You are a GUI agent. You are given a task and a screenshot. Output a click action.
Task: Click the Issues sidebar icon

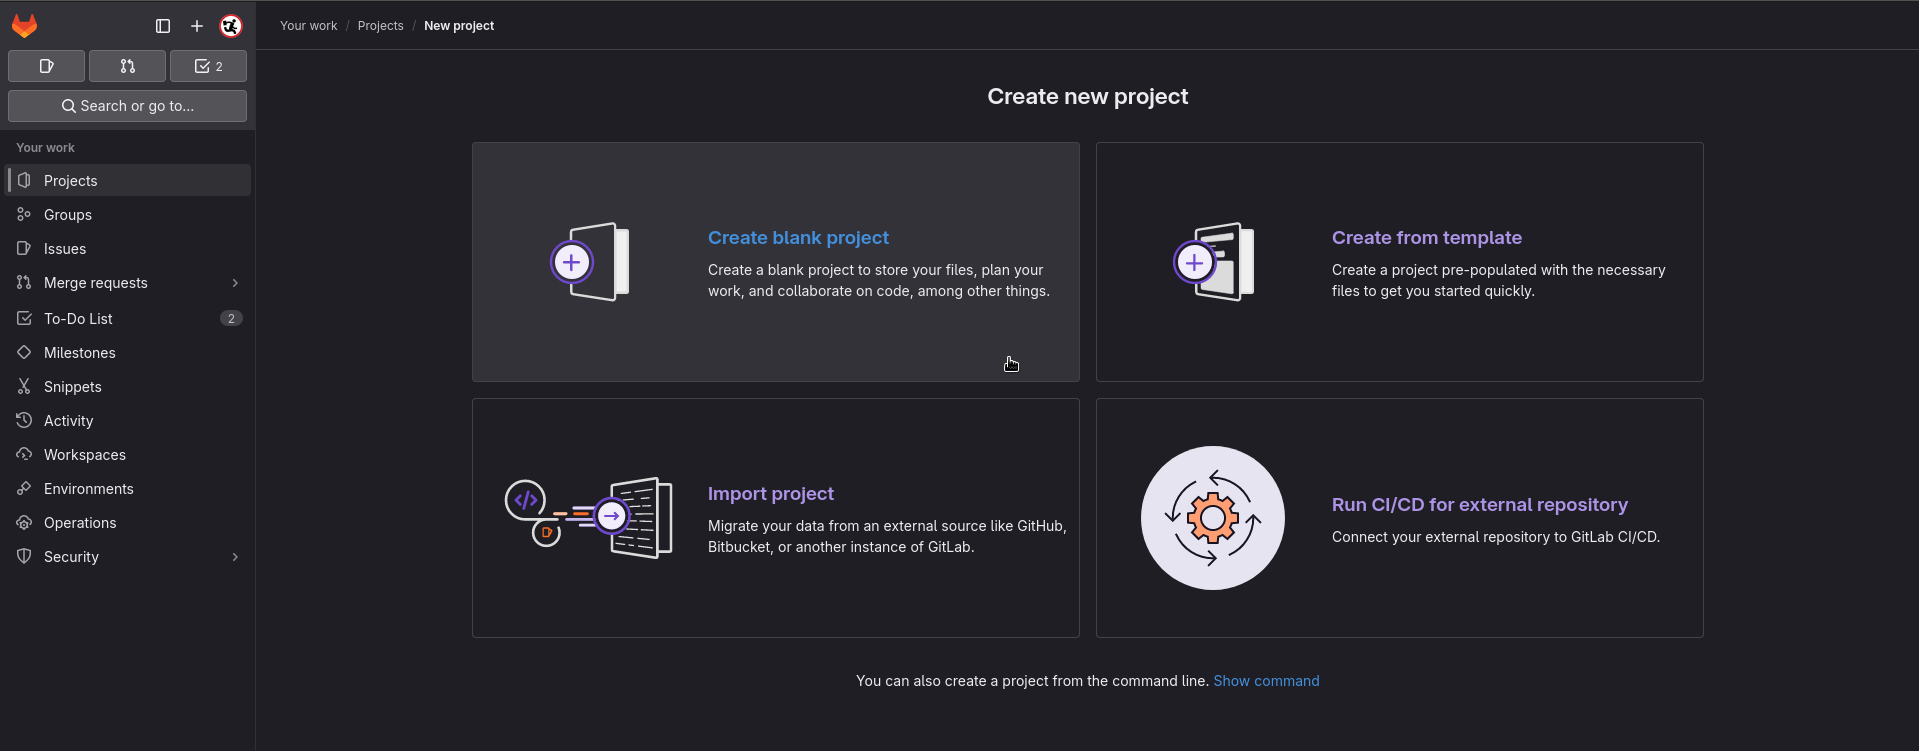[x=24, y=248]
